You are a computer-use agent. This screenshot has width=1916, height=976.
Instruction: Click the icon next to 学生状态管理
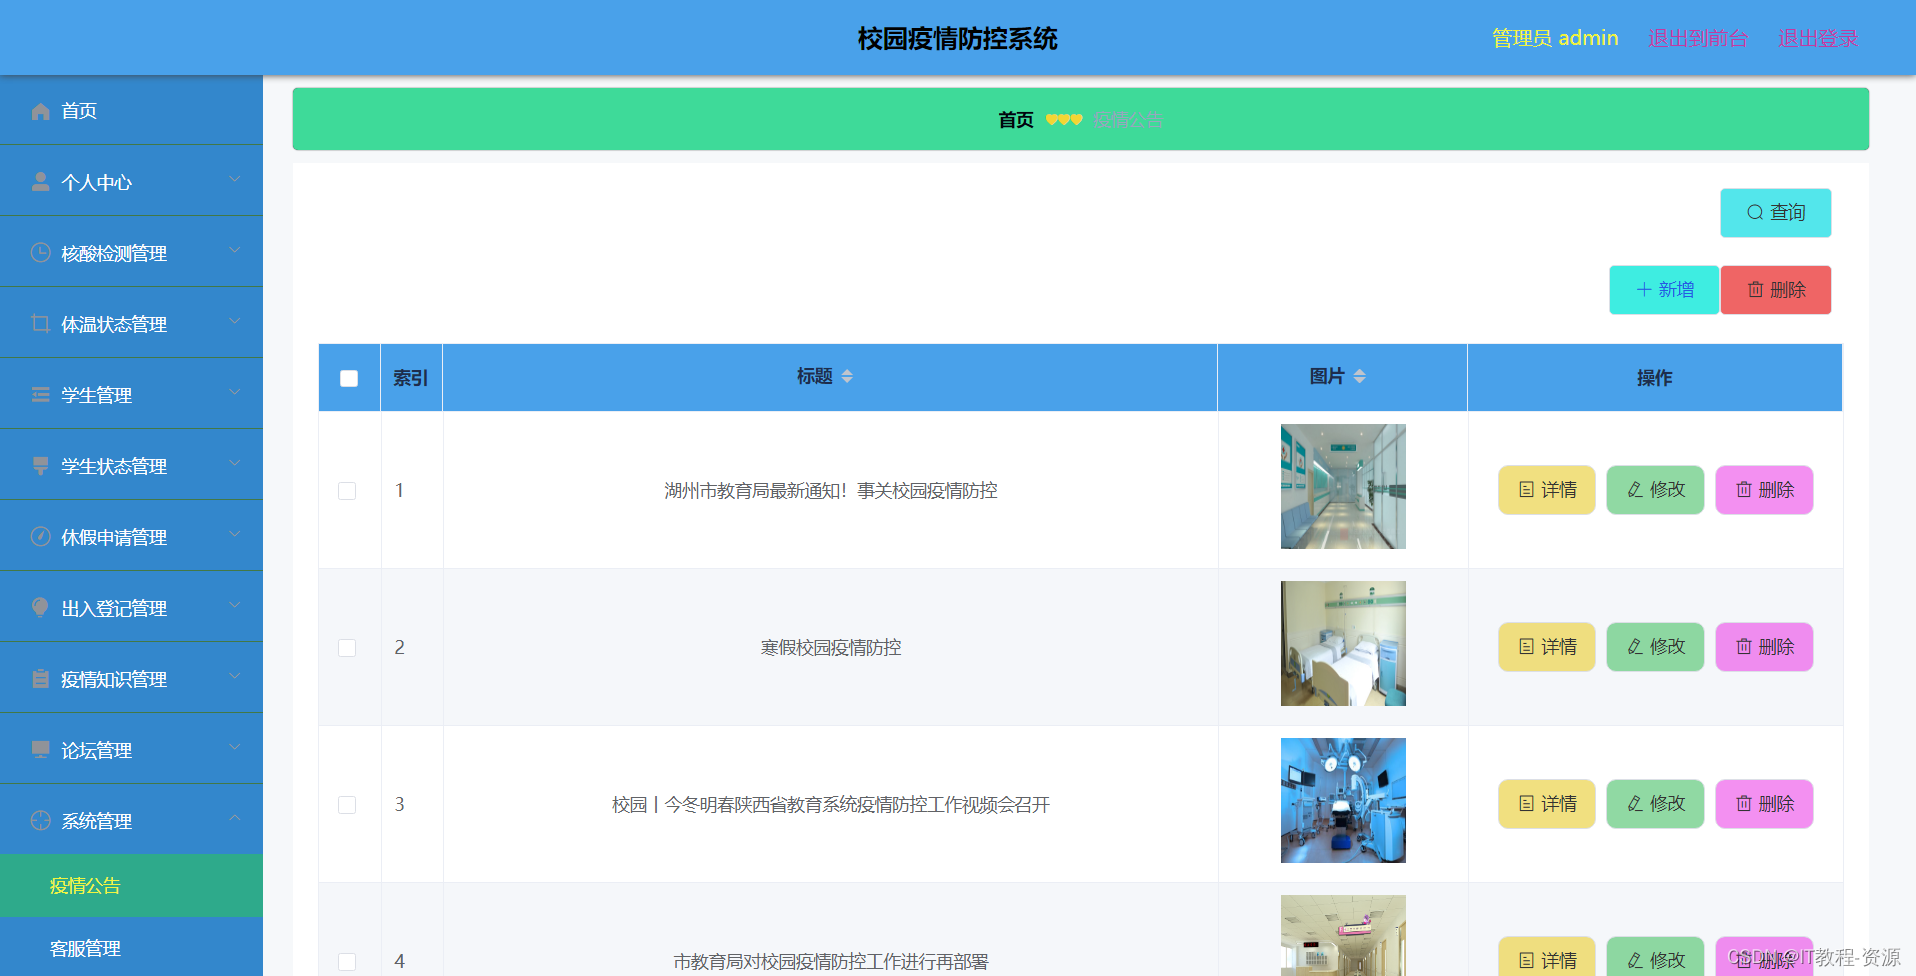point(40,466)
